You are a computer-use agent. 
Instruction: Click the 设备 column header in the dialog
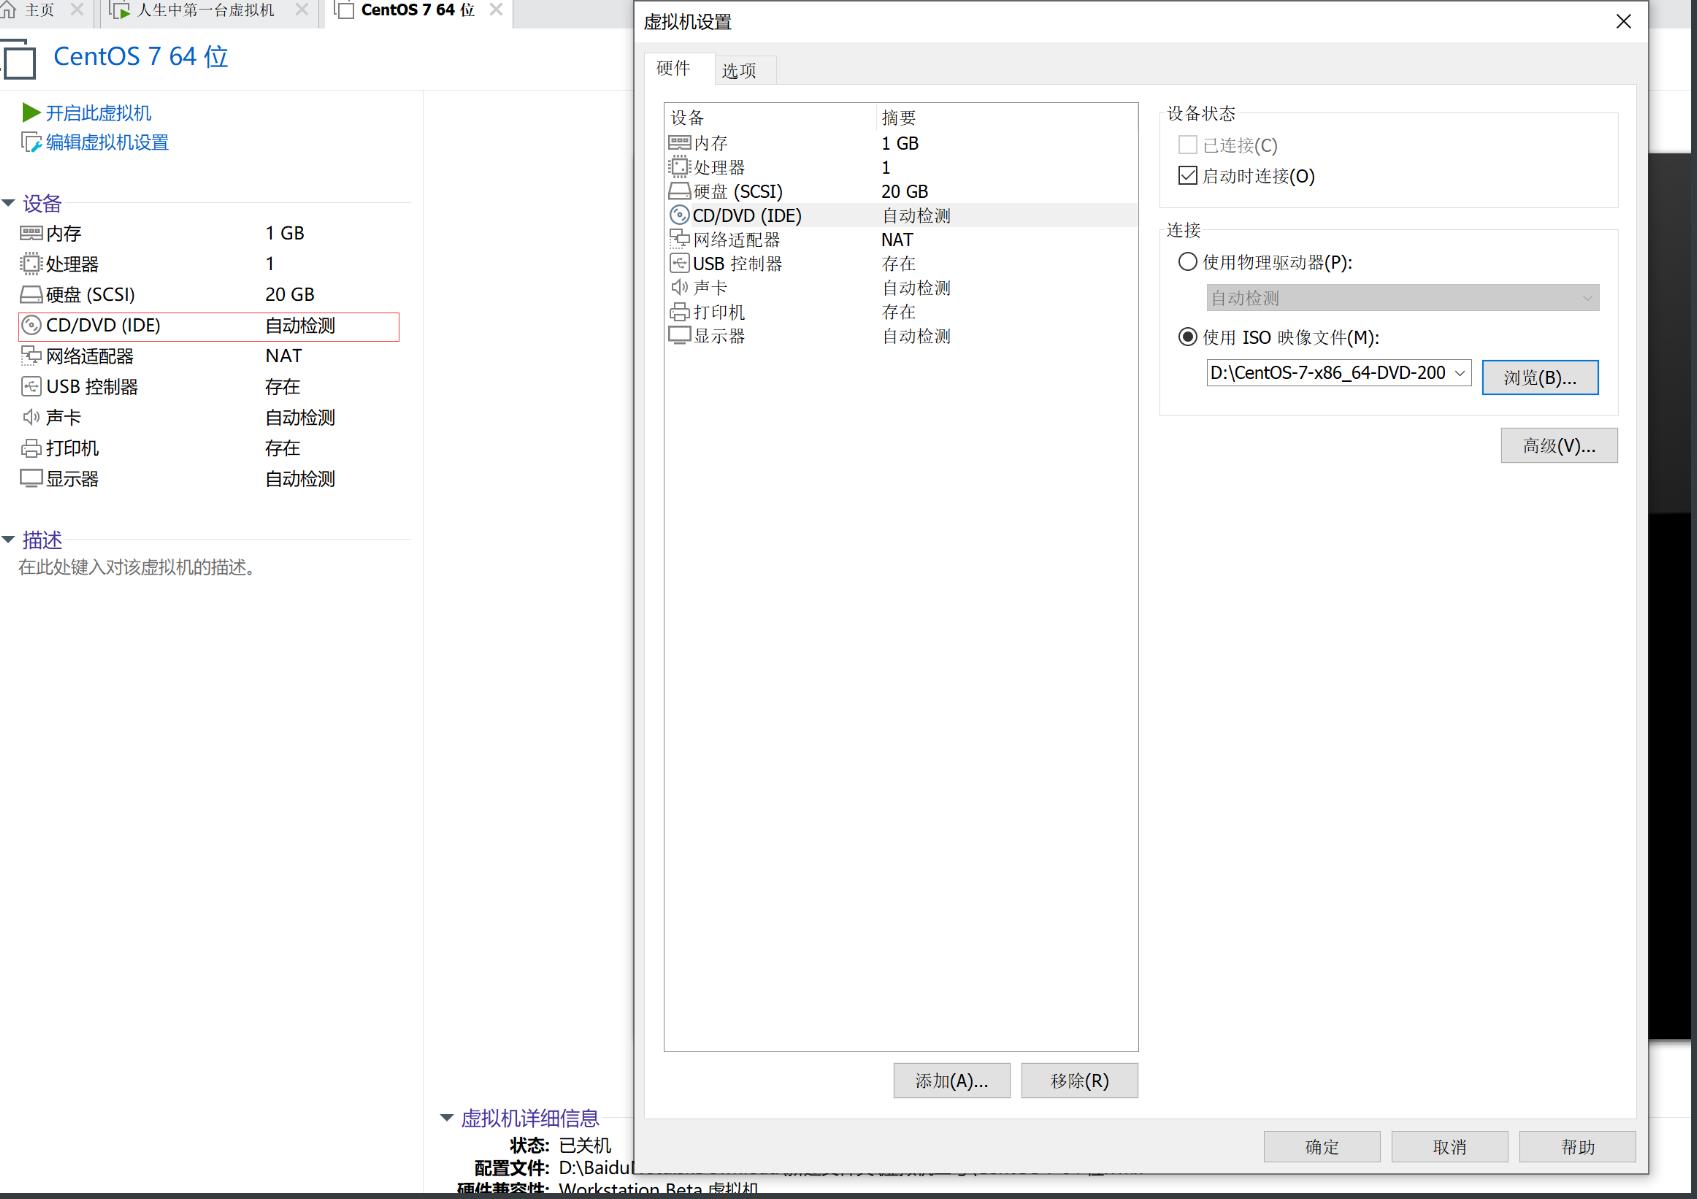[x=771, y=118]
